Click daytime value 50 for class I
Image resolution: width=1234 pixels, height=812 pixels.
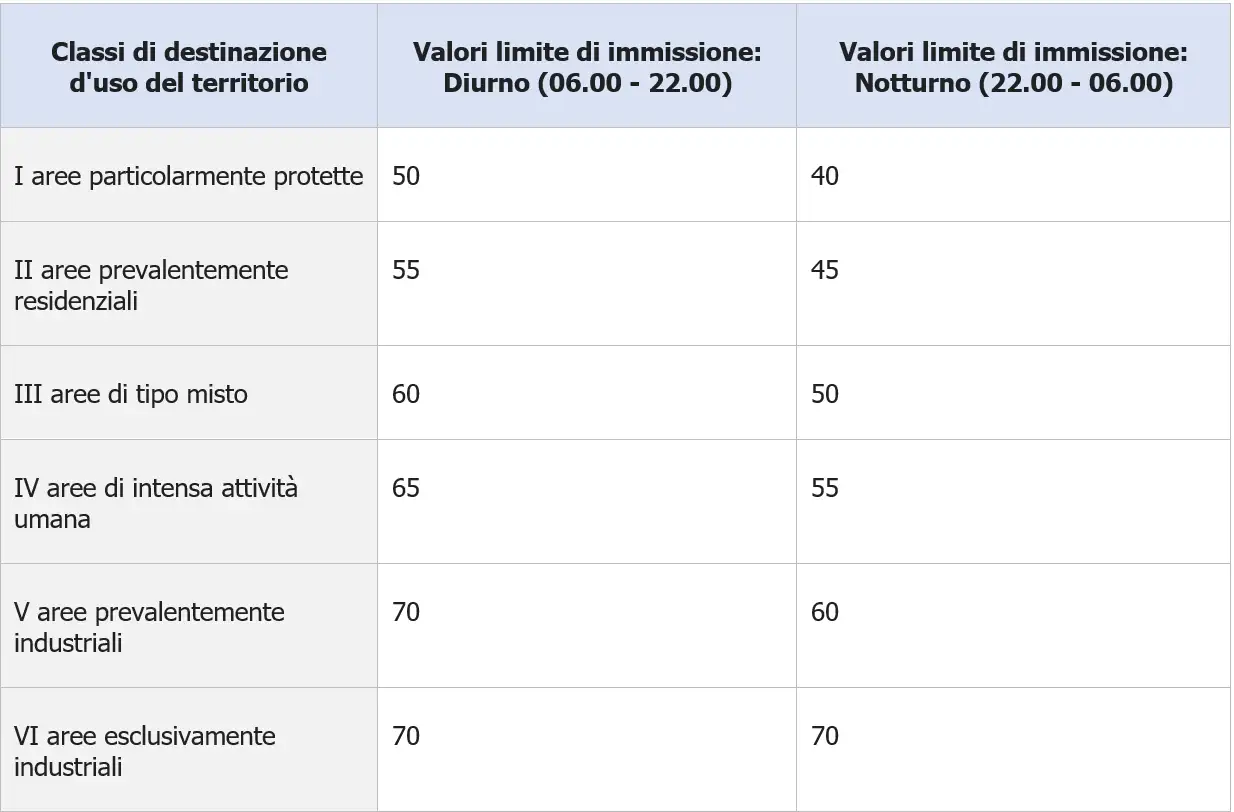(x=406, y=177)
